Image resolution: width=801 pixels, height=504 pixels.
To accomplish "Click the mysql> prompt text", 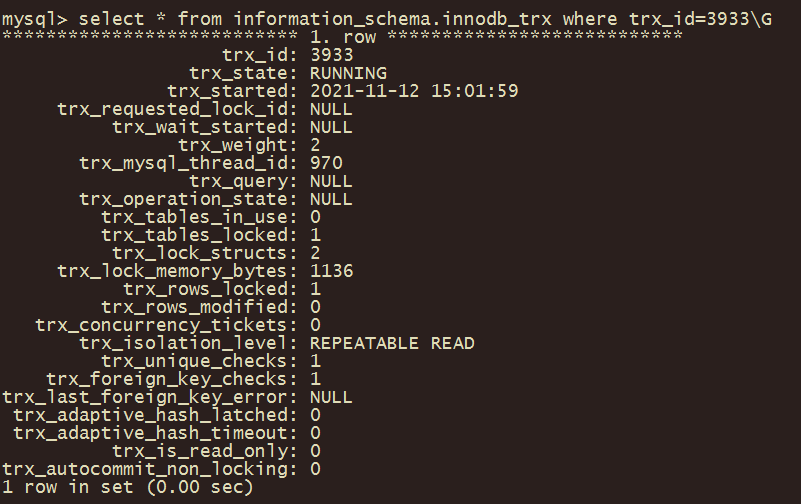I will tap(35, 19).
